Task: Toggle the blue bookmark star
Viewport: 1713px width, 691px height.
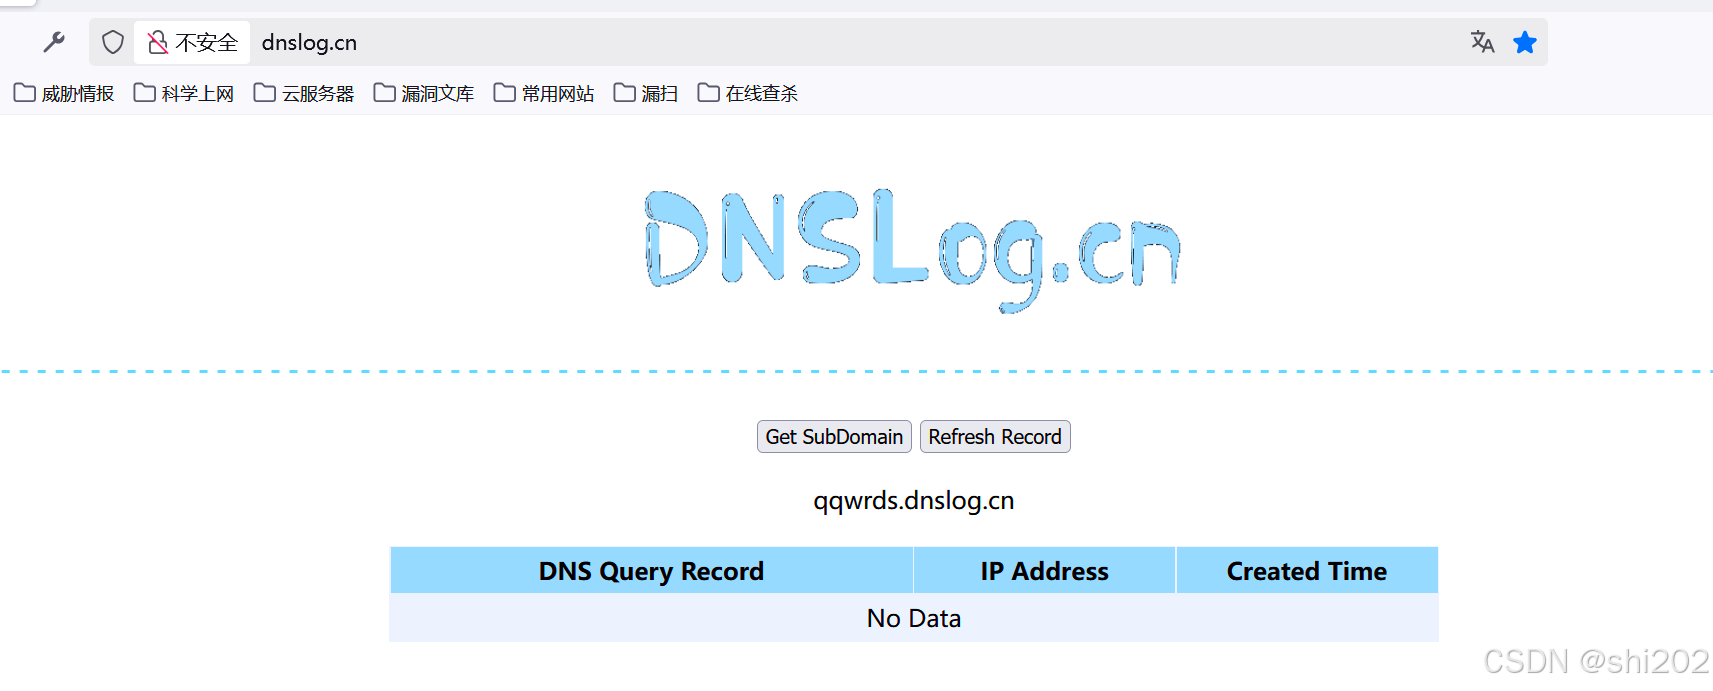Action: tap(1525, 42)
